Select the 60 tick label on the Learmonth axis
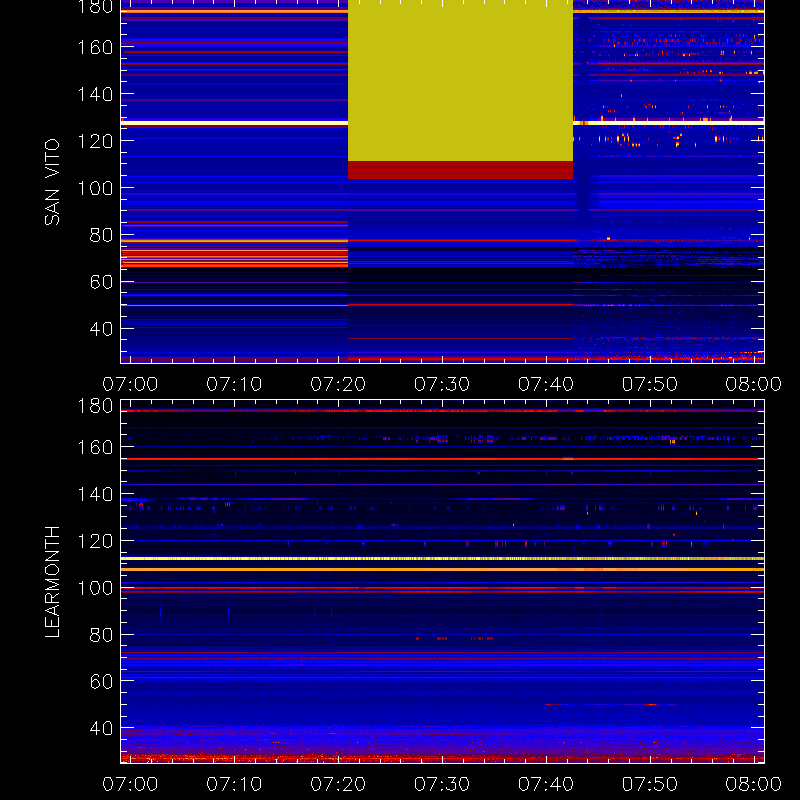Screen dimensions: 800x800 (101, 681)
